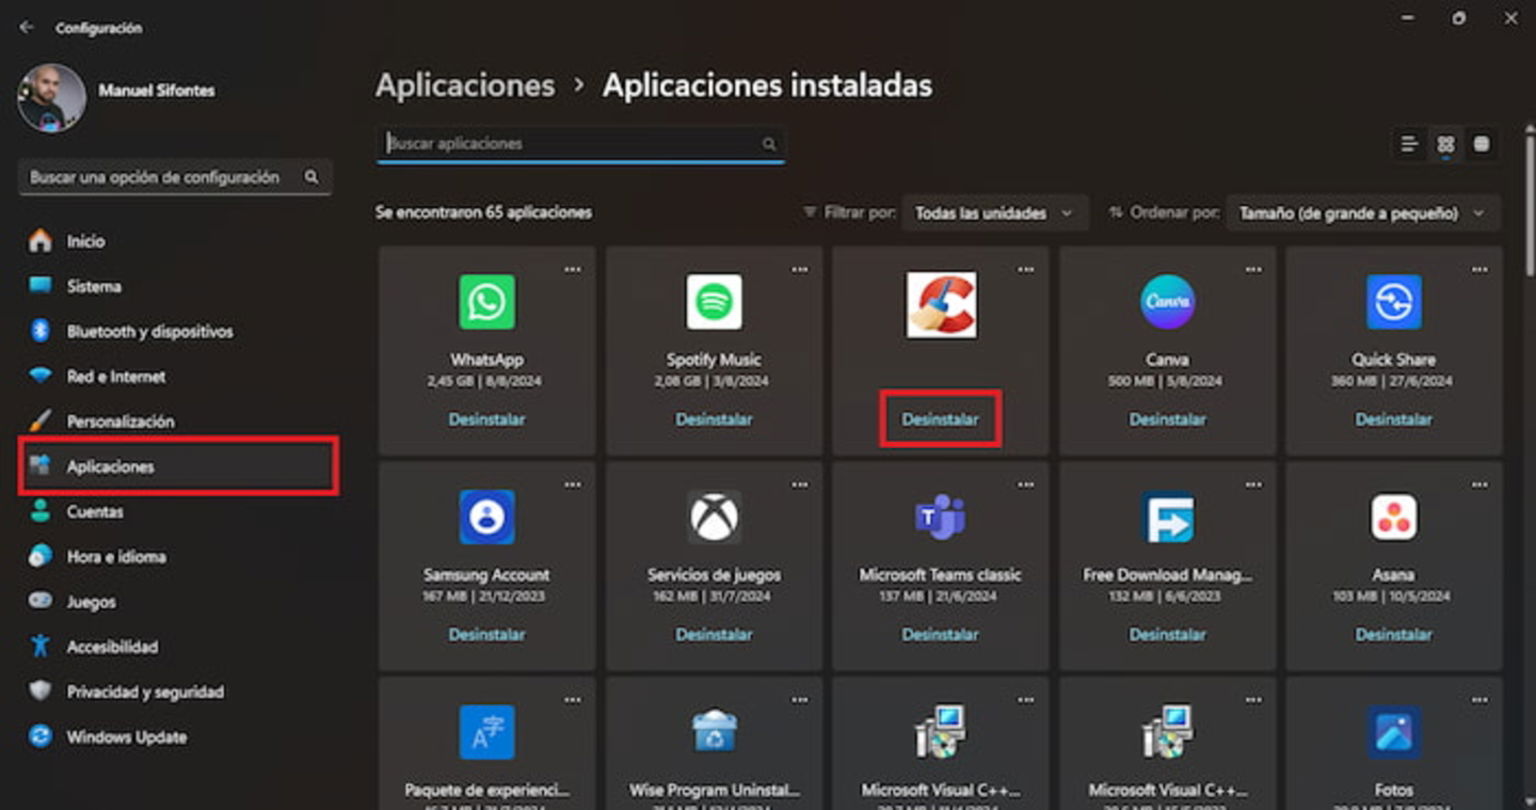Click the Microsoft Teams classic icon

[941, 517]
